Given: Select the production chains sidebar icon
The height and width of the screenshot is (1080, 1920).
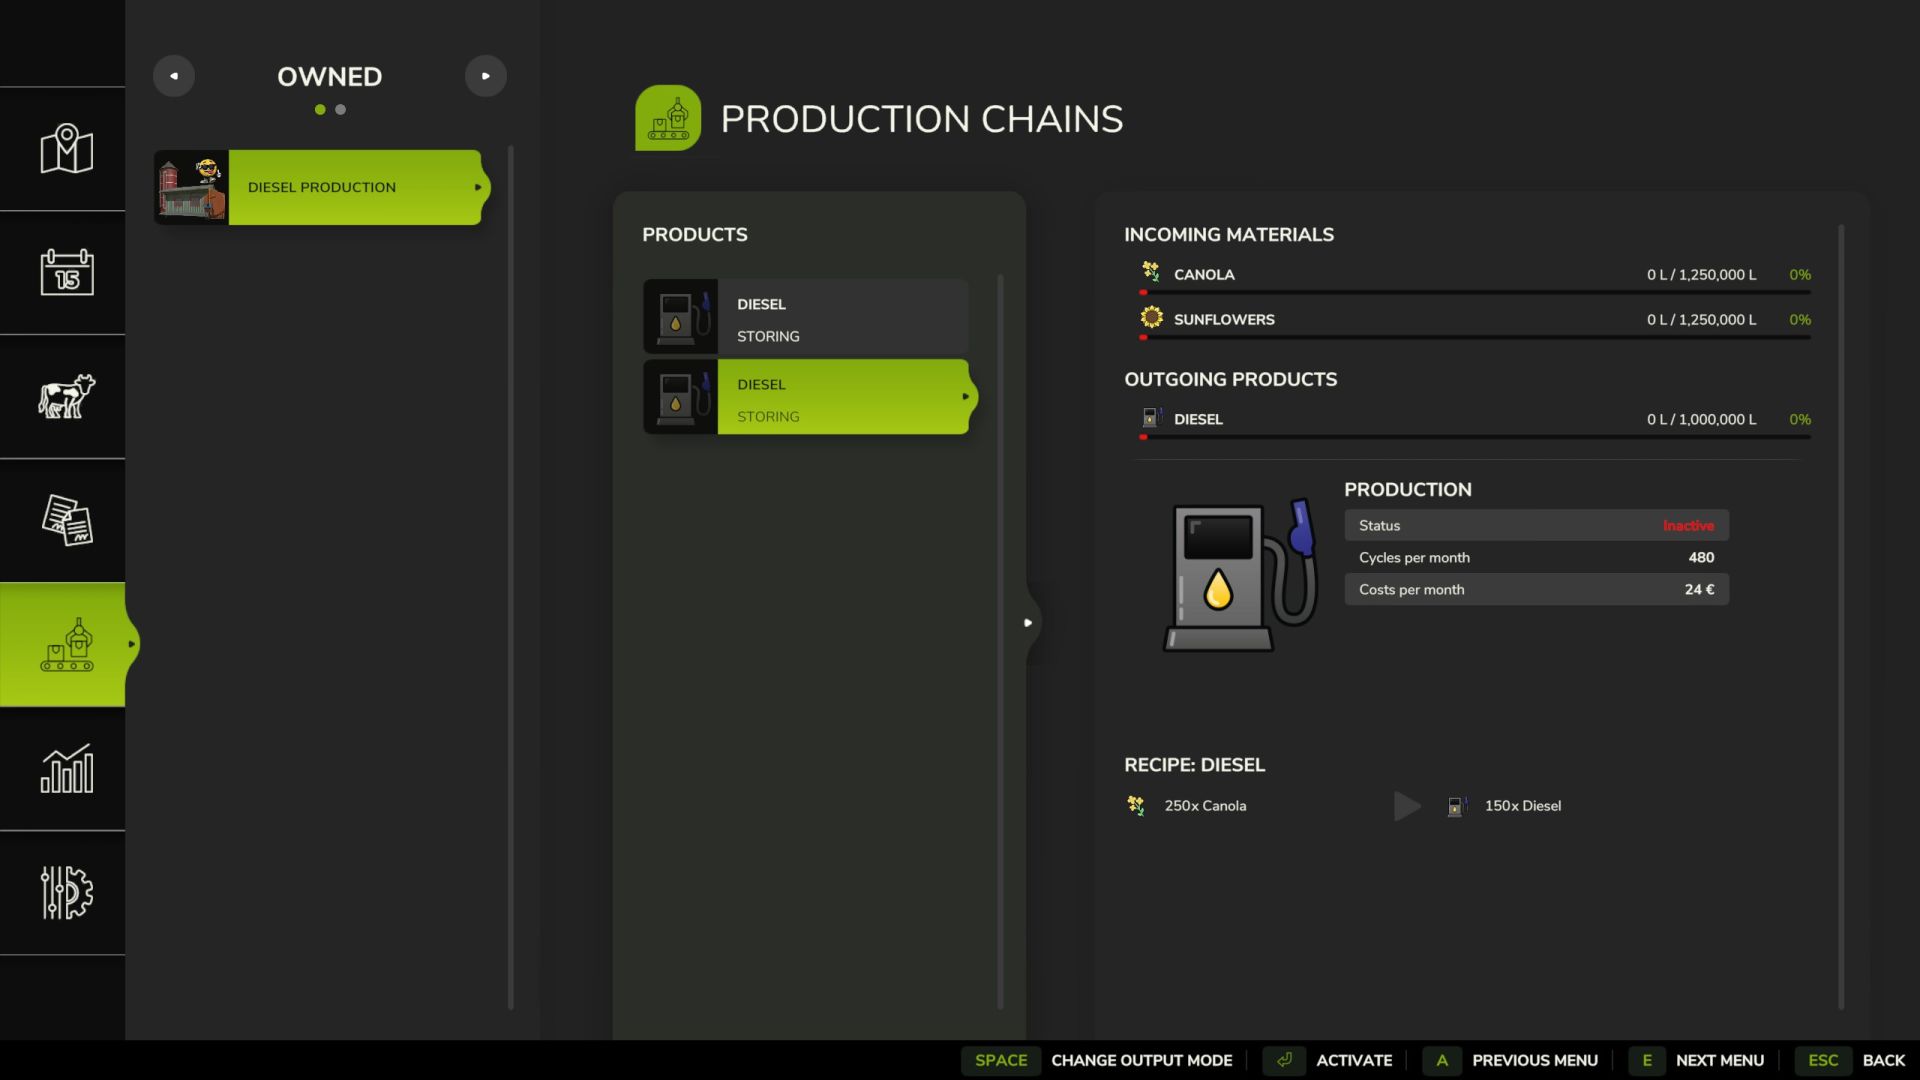Looking at the screenshot, I should [66, 645].
